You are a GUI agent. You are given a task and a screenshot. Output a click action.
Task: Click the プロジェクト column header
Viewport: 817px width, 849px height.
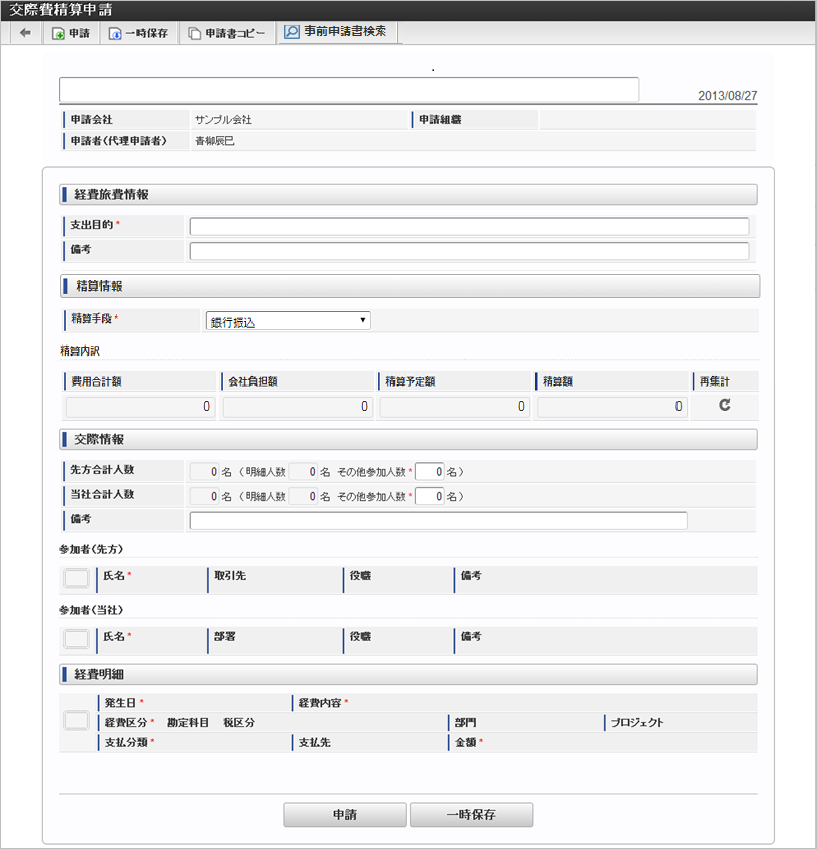click(x=637, y=722)
